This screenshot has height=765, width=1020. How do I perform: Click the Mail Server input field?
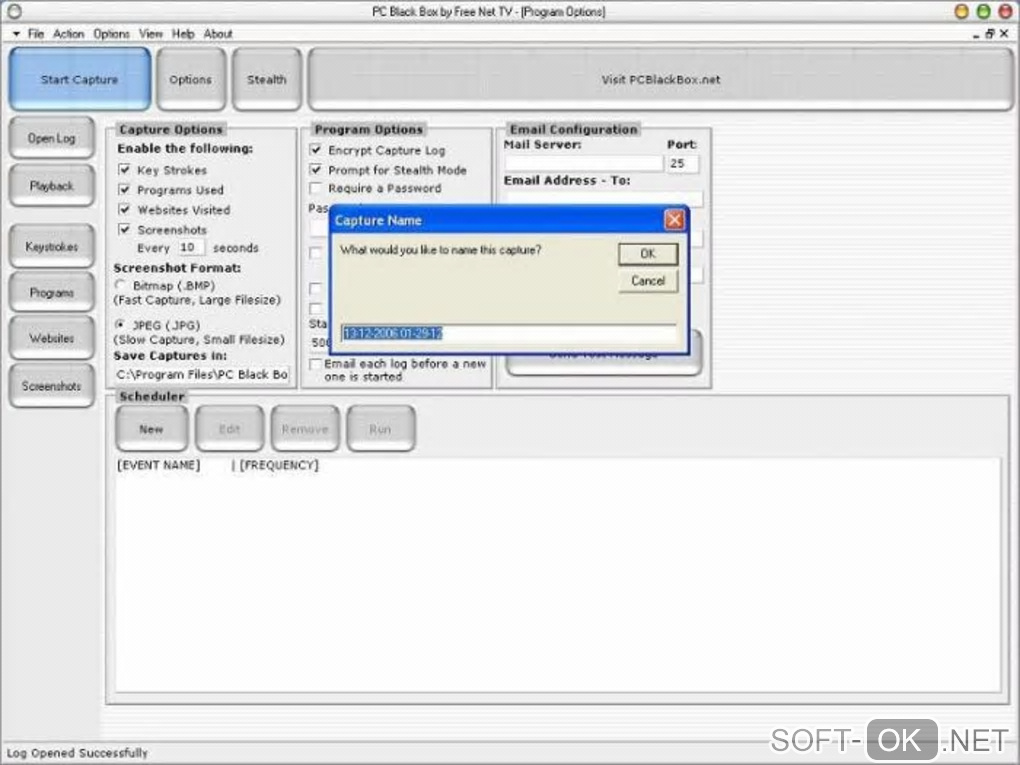pyautogui.click(x=584, y=163)
